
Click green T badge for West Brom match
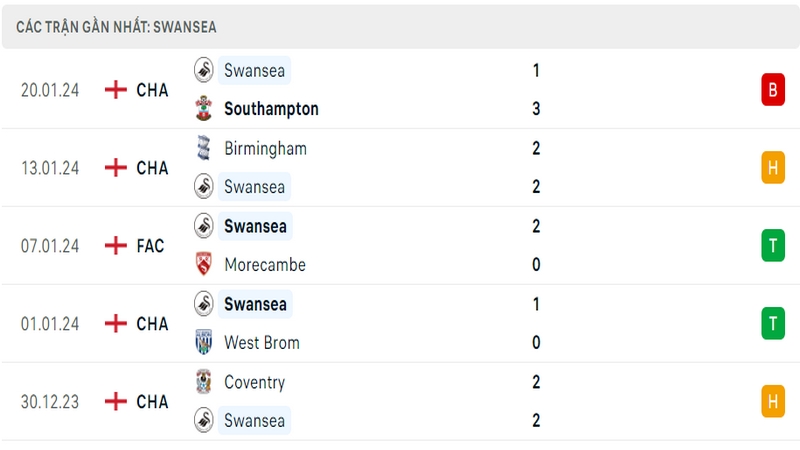coord(773,323)
